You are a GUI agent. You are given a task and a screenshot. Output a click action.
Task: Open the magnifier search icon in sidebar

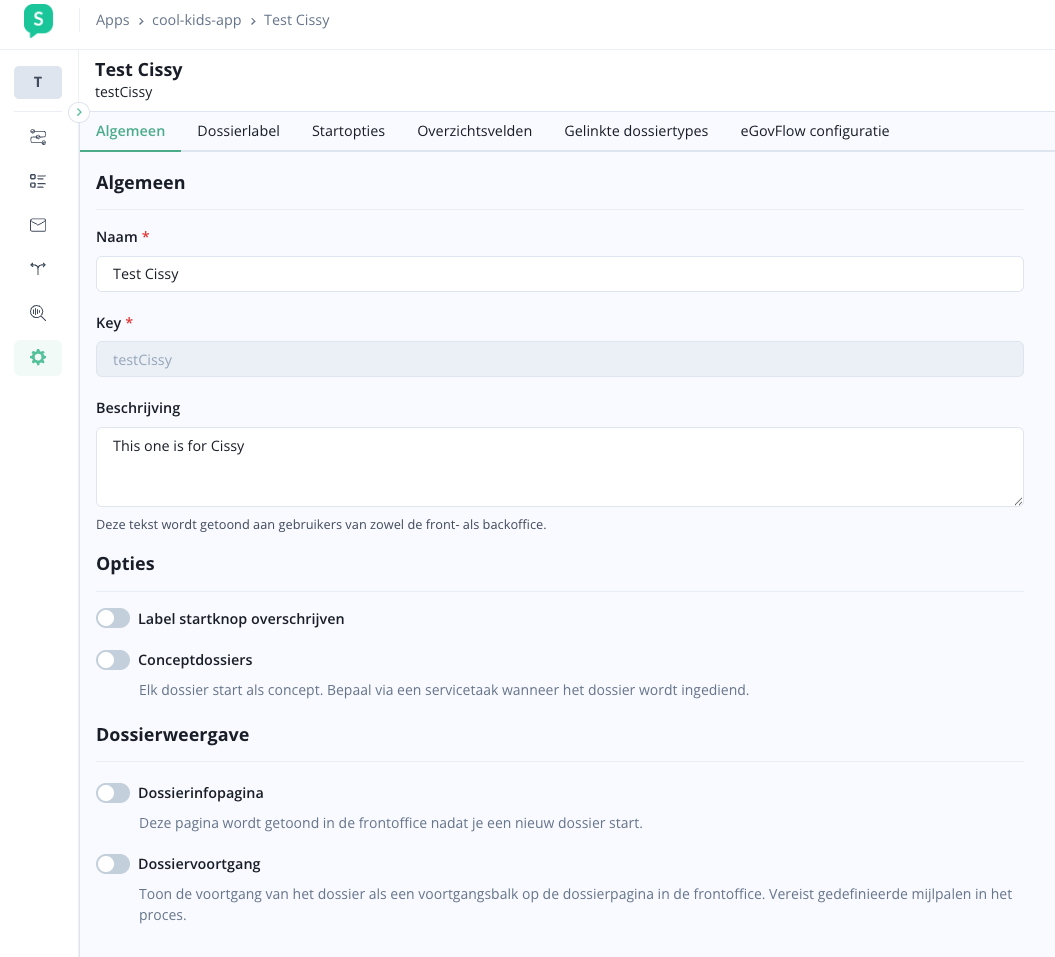pos(38,313)
